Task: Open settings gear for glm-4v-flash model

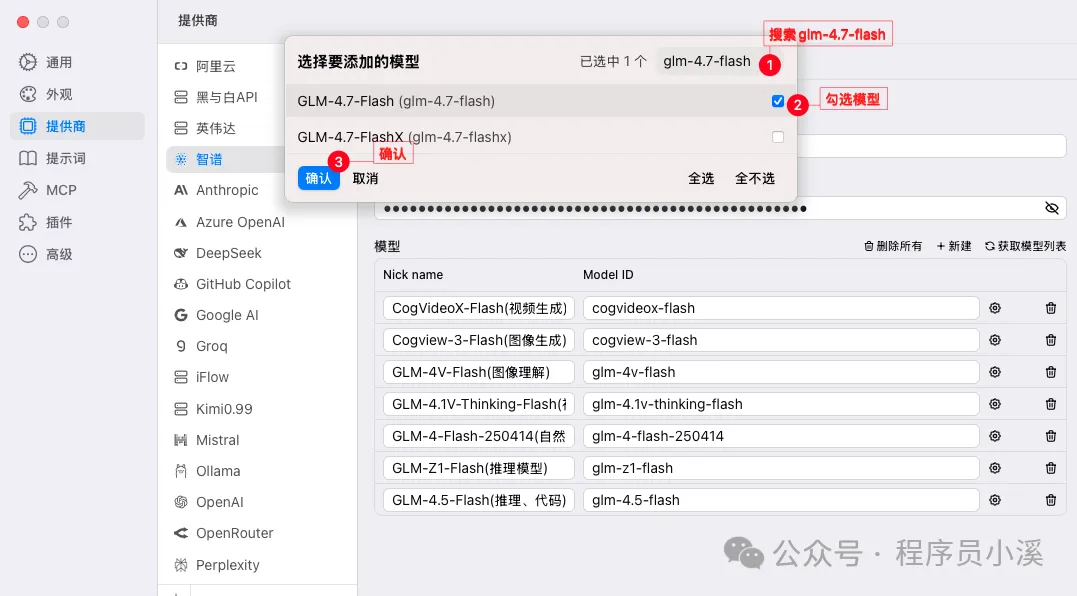Action: [995, 372]
